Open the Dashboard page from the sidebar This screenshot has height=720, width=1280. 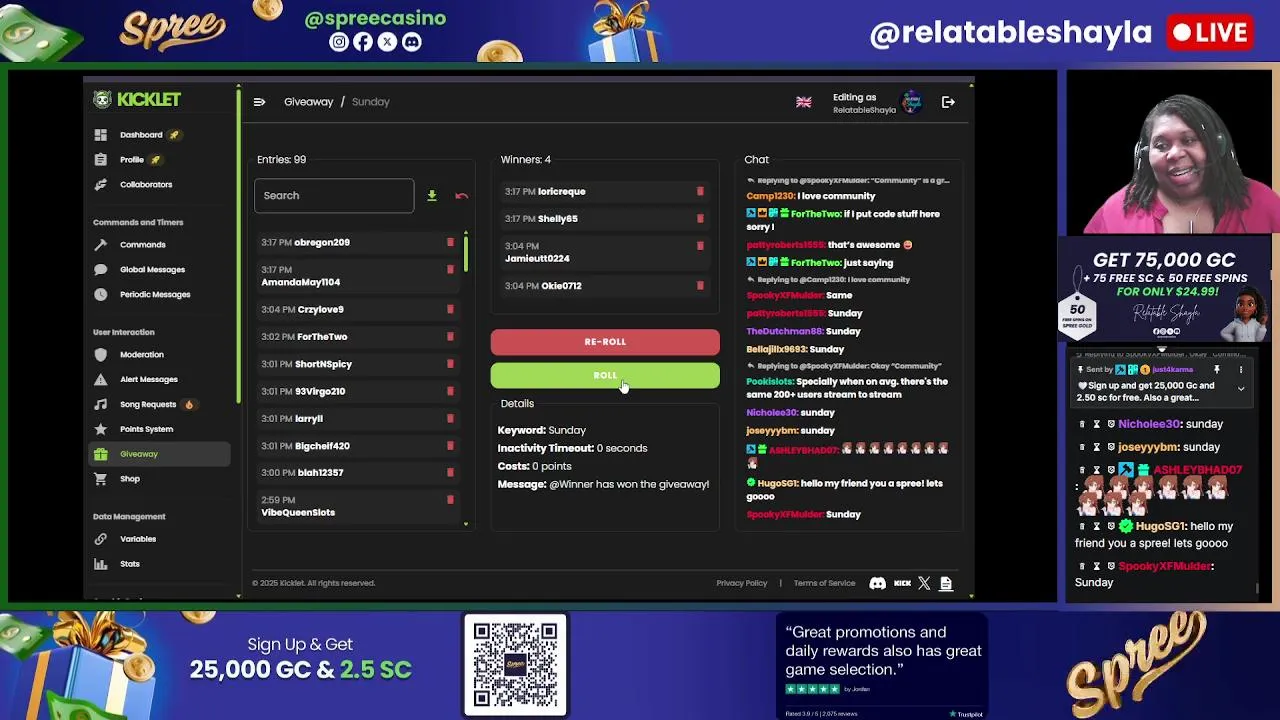(141, 135)
